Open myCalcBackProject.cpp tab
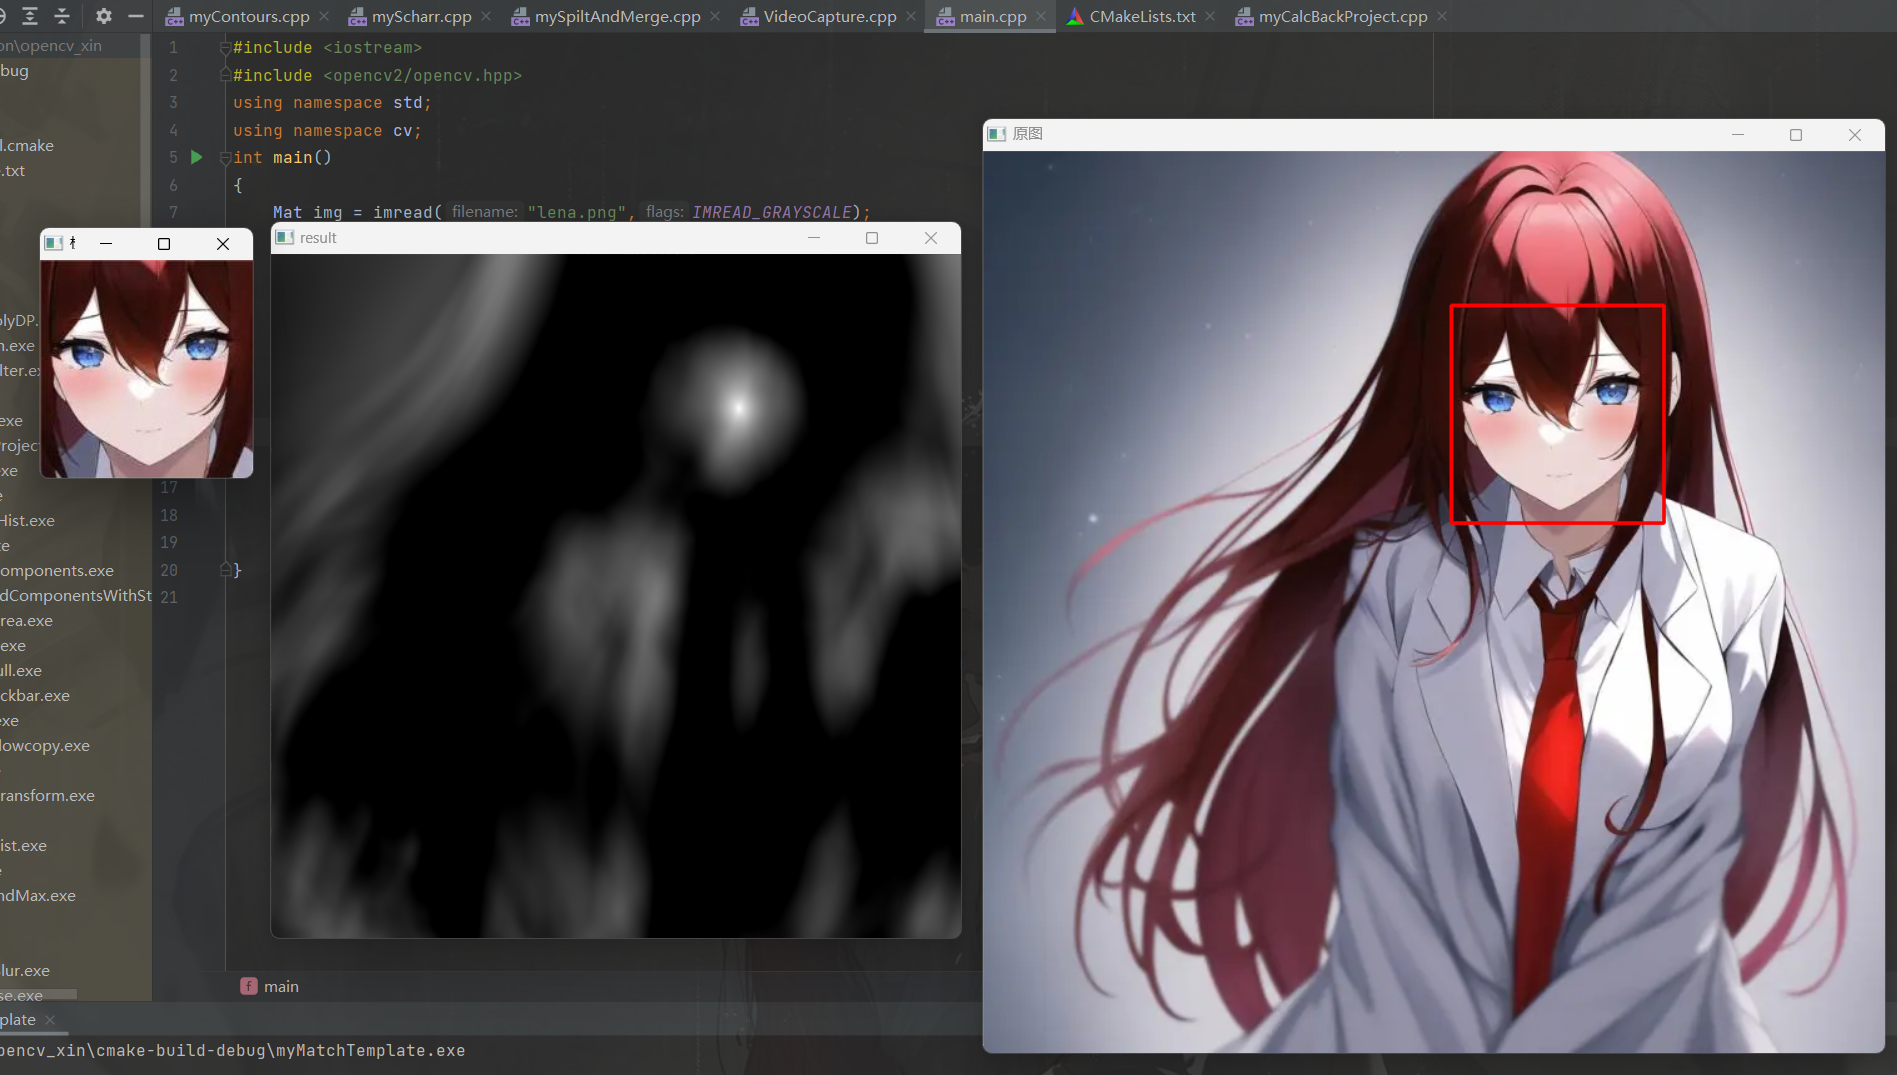The height and width of the screenshot is (1075, 1897). (x=1342, y=16)
